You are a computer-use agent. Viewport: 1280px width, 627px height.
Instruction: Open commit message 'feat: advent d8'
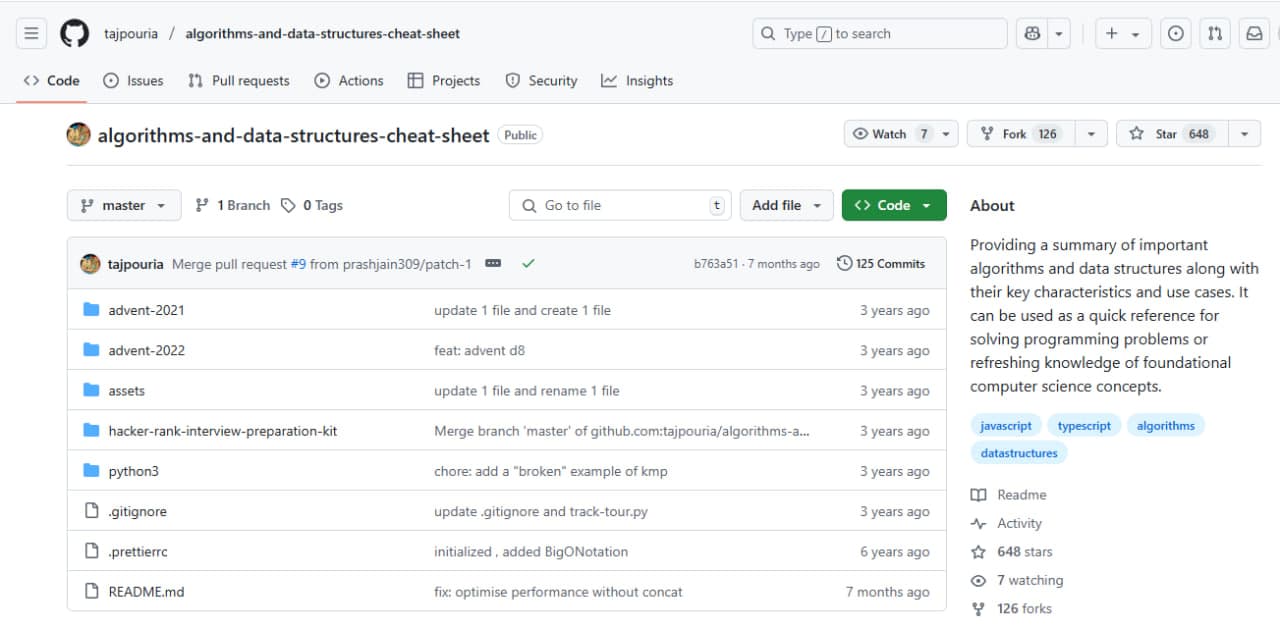[x=479, y=350]
